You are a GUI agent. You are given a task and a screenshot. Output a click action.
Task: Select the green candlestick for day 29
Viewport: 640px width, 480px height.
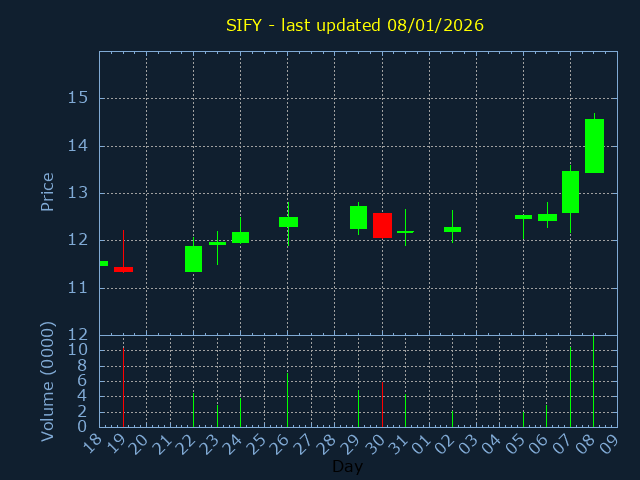358,218
